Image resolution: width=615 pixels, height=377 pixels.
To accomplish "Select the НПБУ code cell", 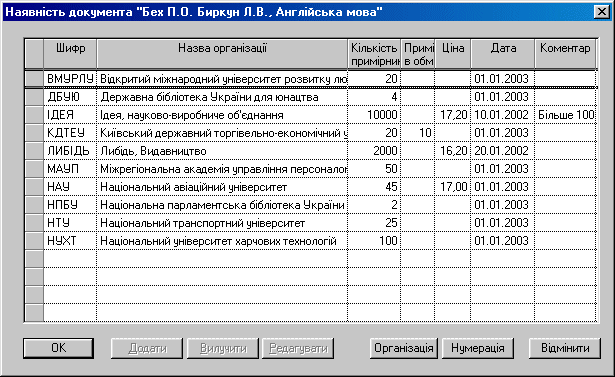I will coord(70,205).
